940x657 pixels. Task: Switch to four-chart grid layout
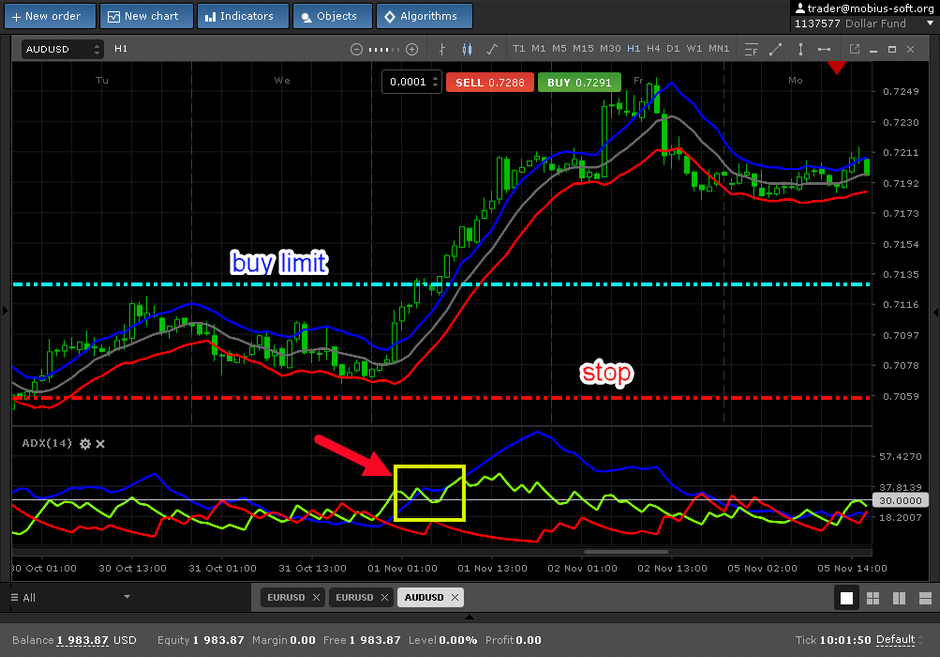873,598
